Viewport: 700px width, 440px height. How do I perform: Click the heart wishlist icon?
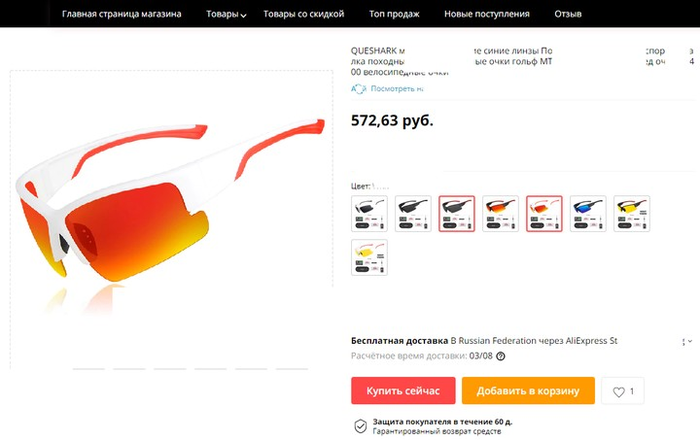[619, 392]
